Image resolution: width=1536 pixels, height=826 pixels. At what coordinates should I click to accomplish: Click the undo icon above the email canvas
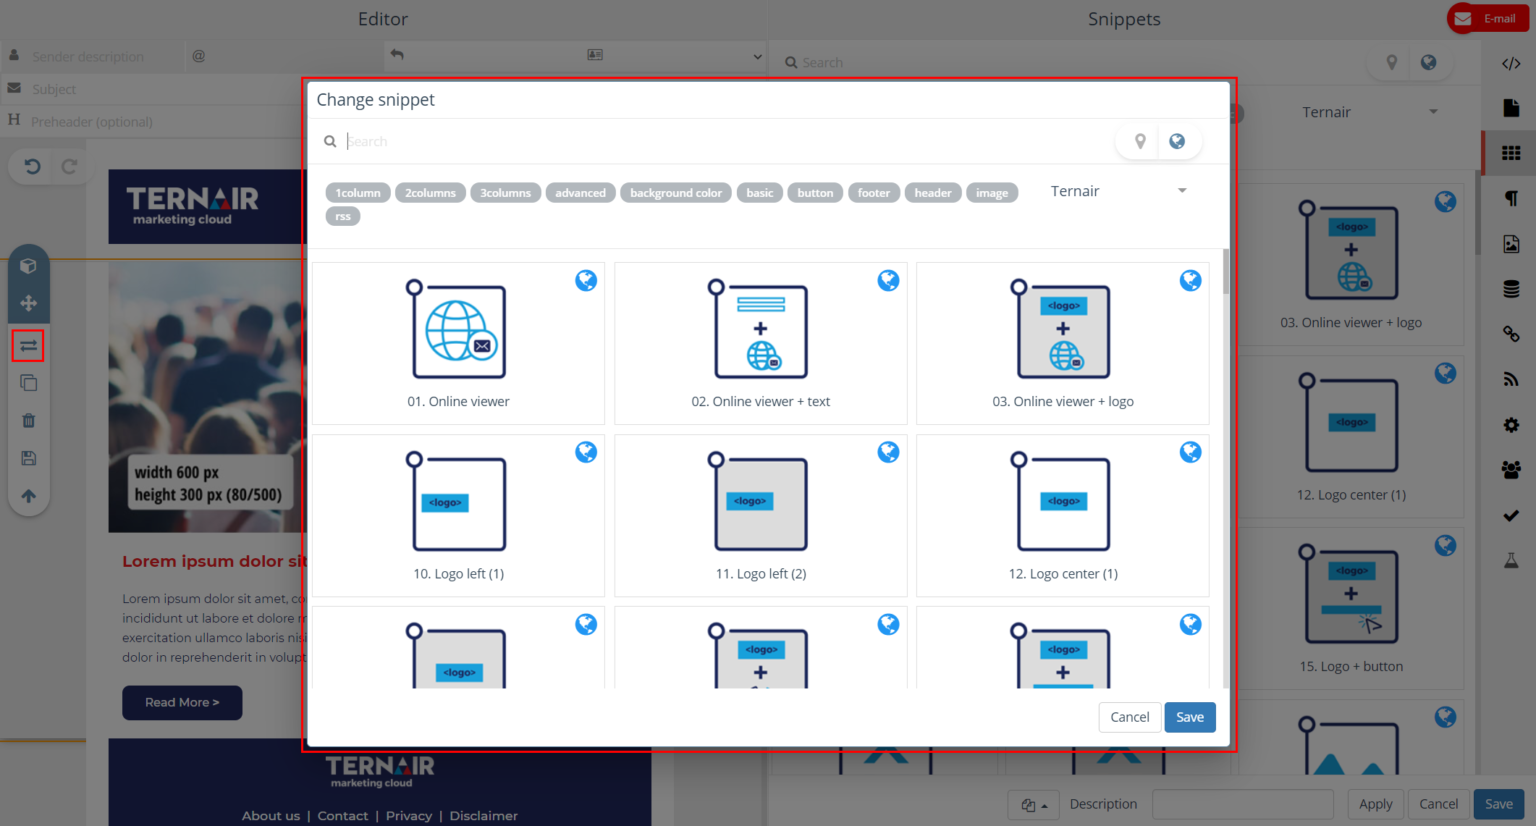click(32, 166)
